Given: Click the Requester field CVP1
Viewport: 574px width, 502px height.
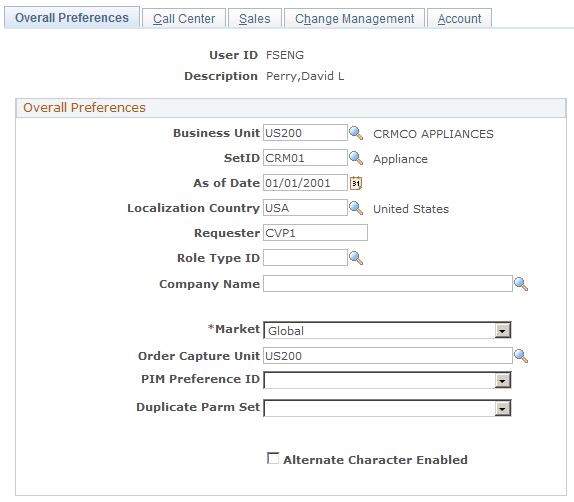Looking at the screenshot, I should click(x=315, y=233).
